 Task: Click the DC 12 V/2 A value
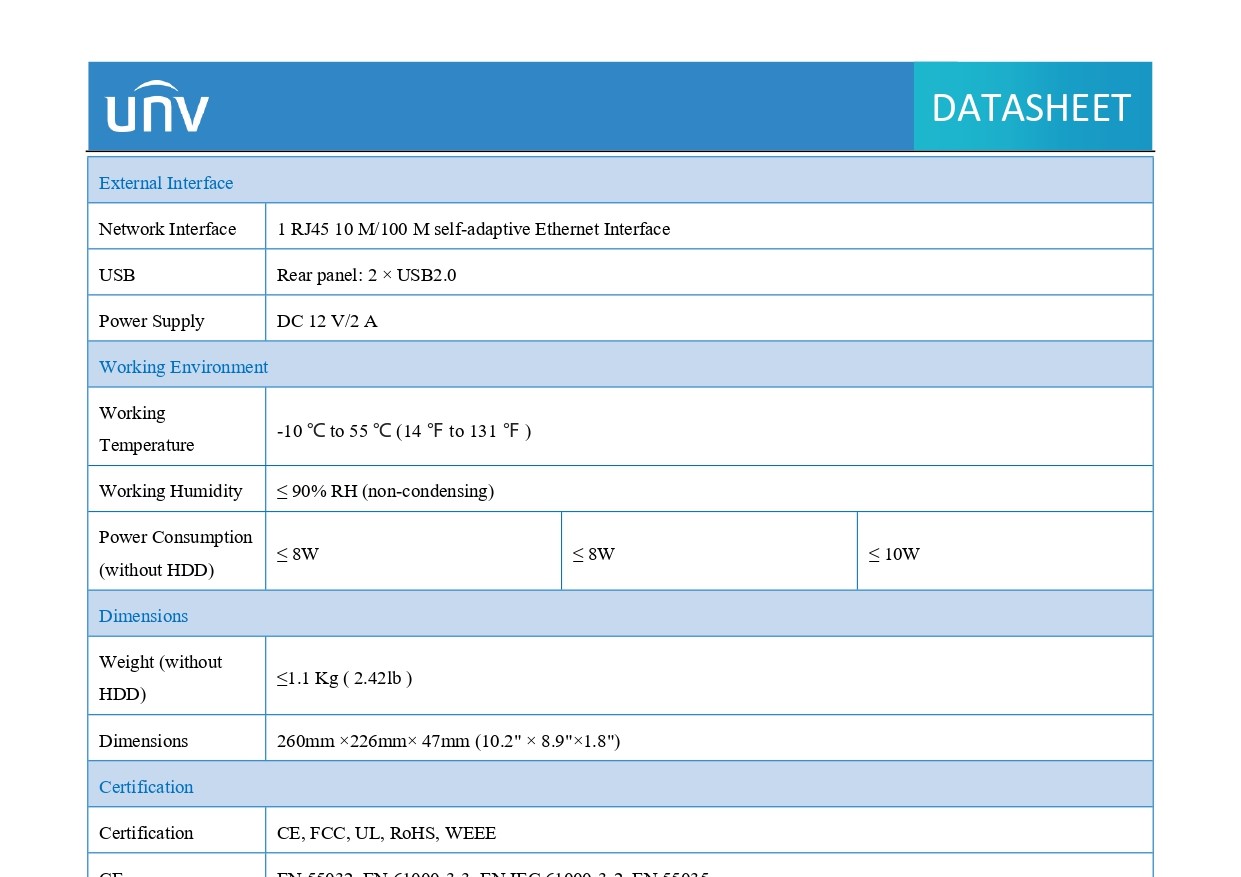click(327, 321)
